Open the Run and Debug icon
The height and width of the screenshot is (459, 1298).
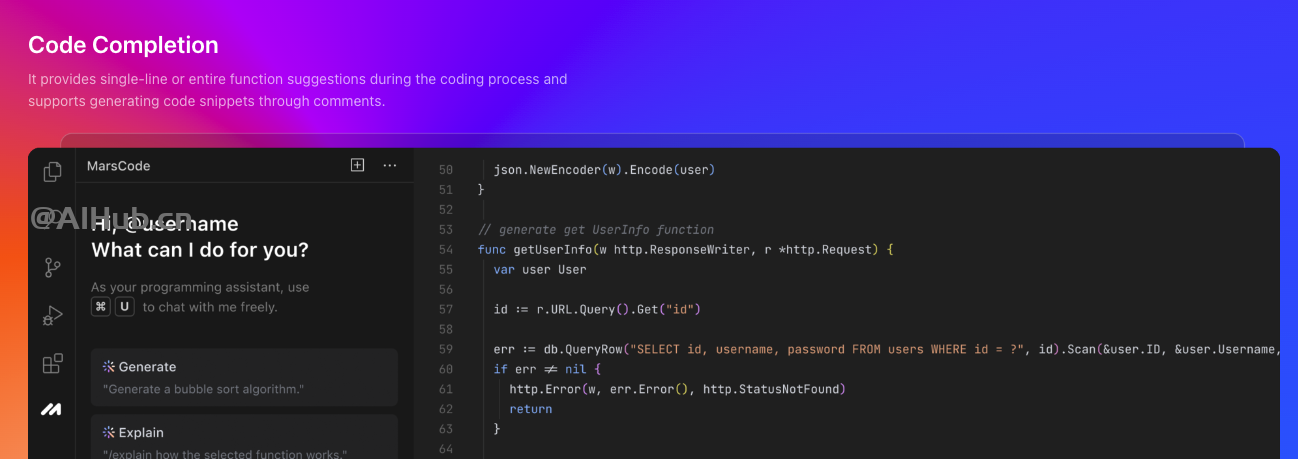[x=52, y=316]
